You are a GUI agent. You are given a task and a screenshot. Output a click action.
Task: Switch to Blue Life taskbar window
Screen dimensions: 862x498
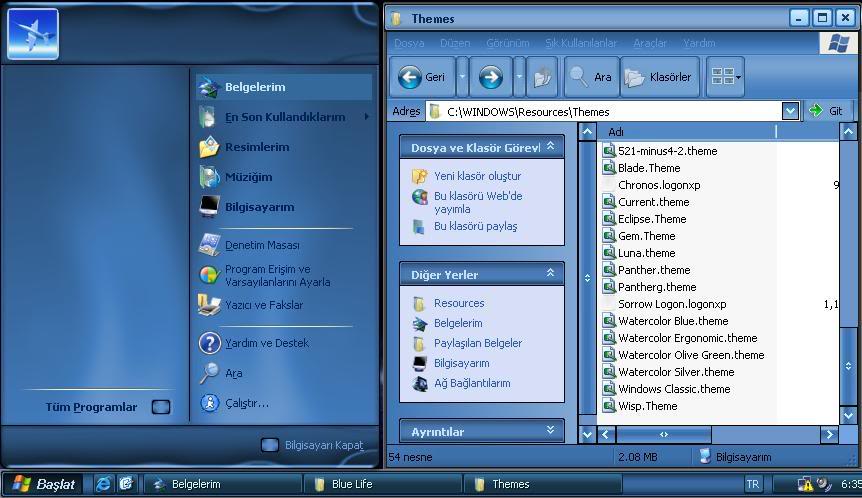(383, 484)
